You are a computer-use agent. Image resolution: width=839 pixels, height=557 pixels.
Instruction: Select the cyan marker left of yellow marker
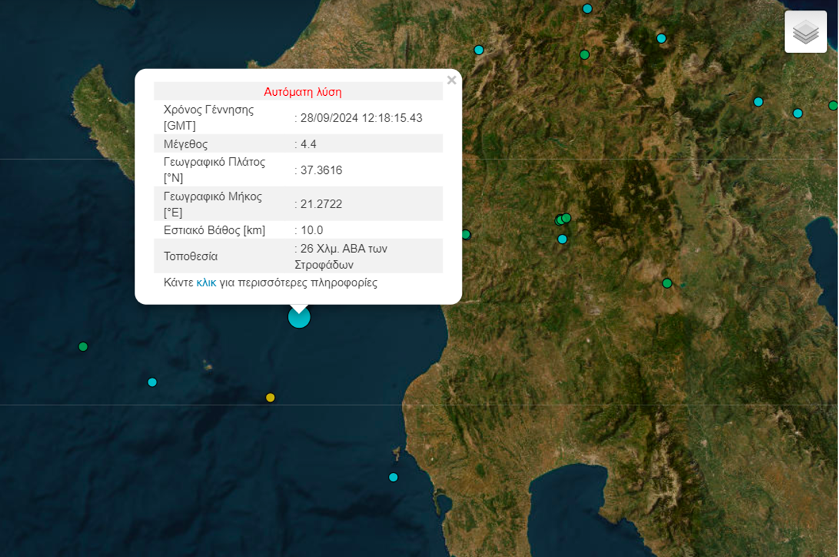tap(152, 382)
